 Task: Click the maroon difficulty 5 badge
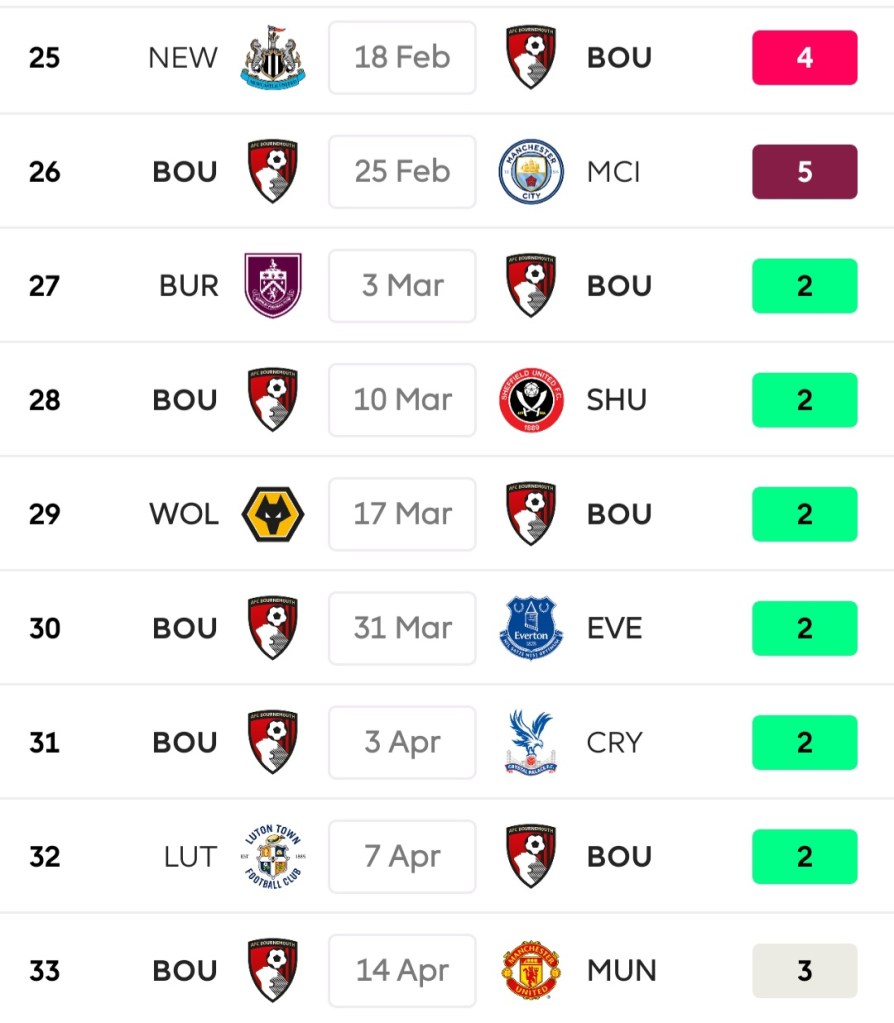pos(804,172)
